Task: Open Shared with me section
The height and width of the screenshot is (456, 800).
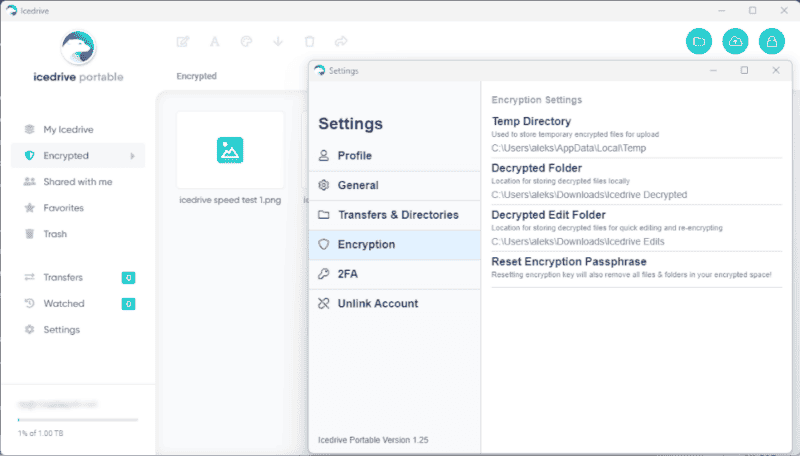Action: pyautogui.click(x=78, y=182)
